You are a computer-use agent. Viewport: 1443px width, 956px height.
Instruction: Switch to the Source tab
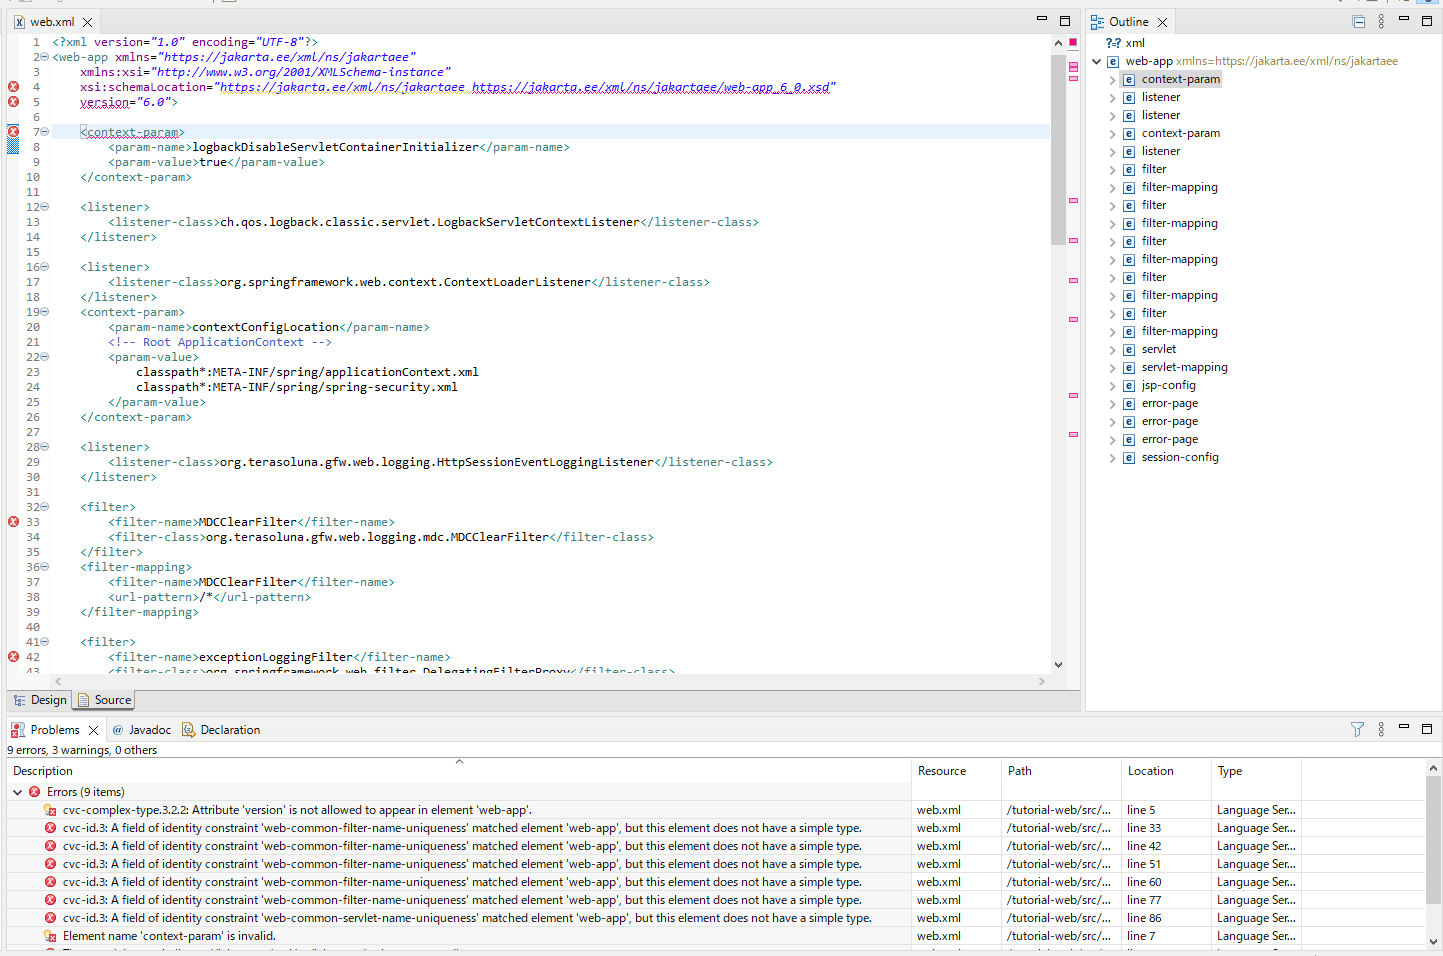[x=105, y=700]
